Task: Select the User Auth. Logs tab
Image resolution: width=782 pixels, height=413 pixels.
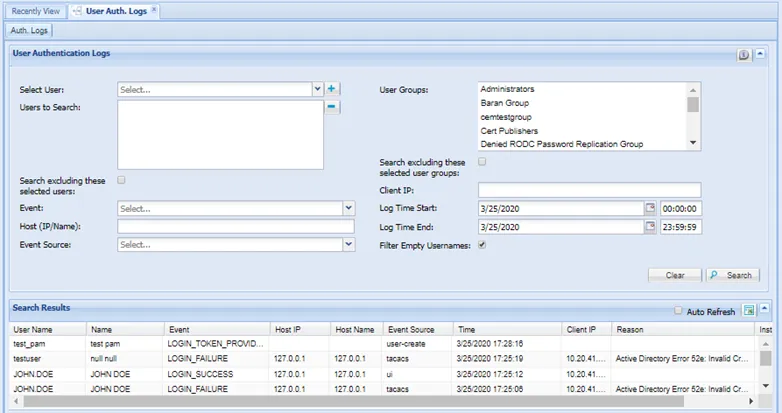Action: tap(116, 11)
